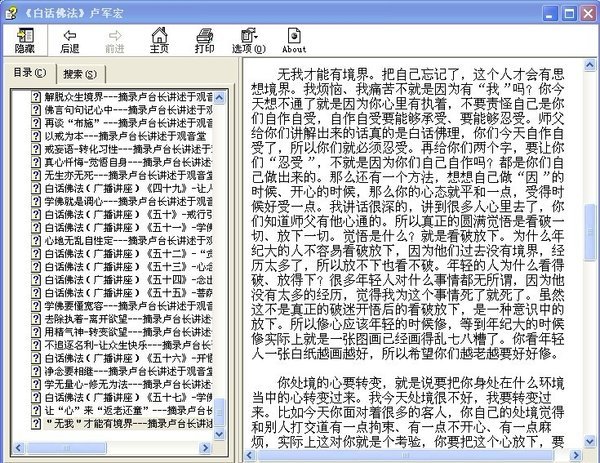Click the 主页 (Home) toolbar icon
Screen dimensions: 600x463
(x=159, y=40)
